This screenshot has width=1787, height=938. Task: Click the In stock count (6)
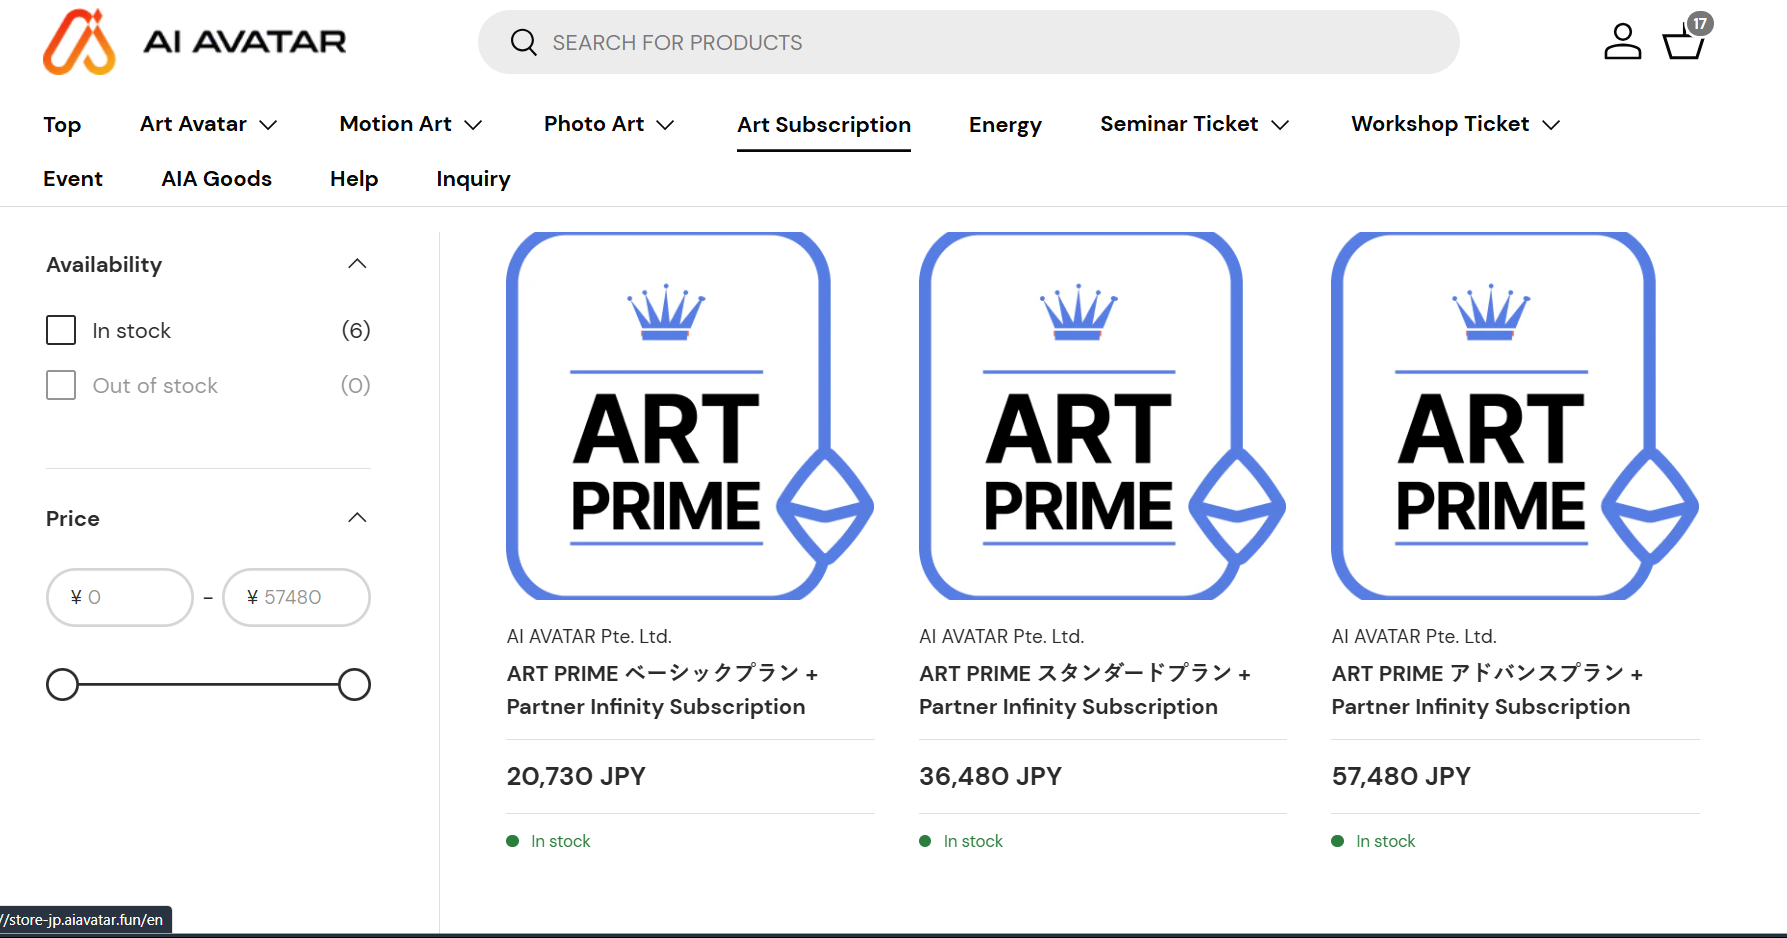click(356, 330)
